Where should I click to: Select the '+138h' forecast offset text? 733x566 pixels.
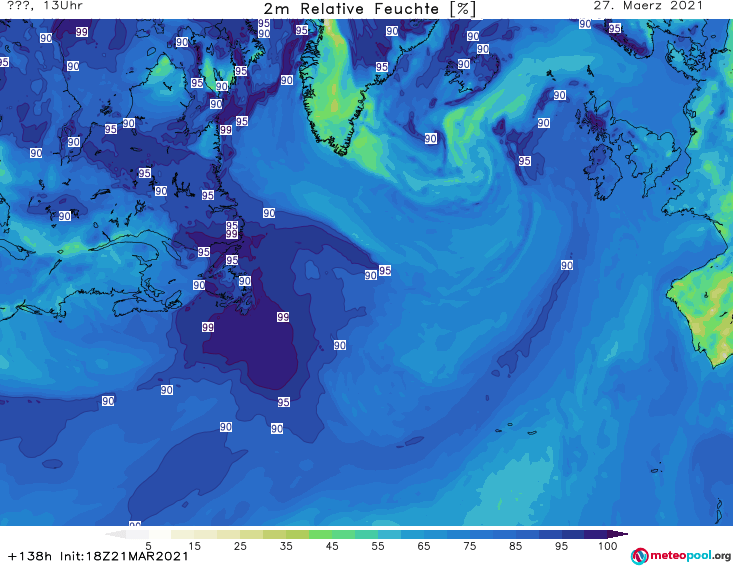click(x=30, y=556)
